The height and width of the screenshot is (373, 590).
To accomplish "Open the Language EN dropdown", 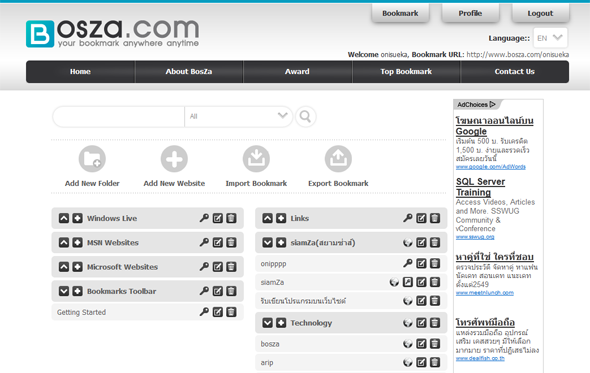I will 550,38.
